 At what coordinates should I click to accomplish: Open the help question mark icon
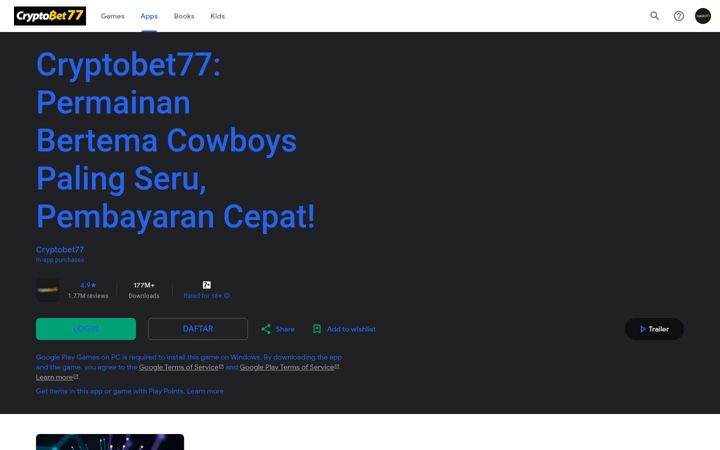click(679, 16)
